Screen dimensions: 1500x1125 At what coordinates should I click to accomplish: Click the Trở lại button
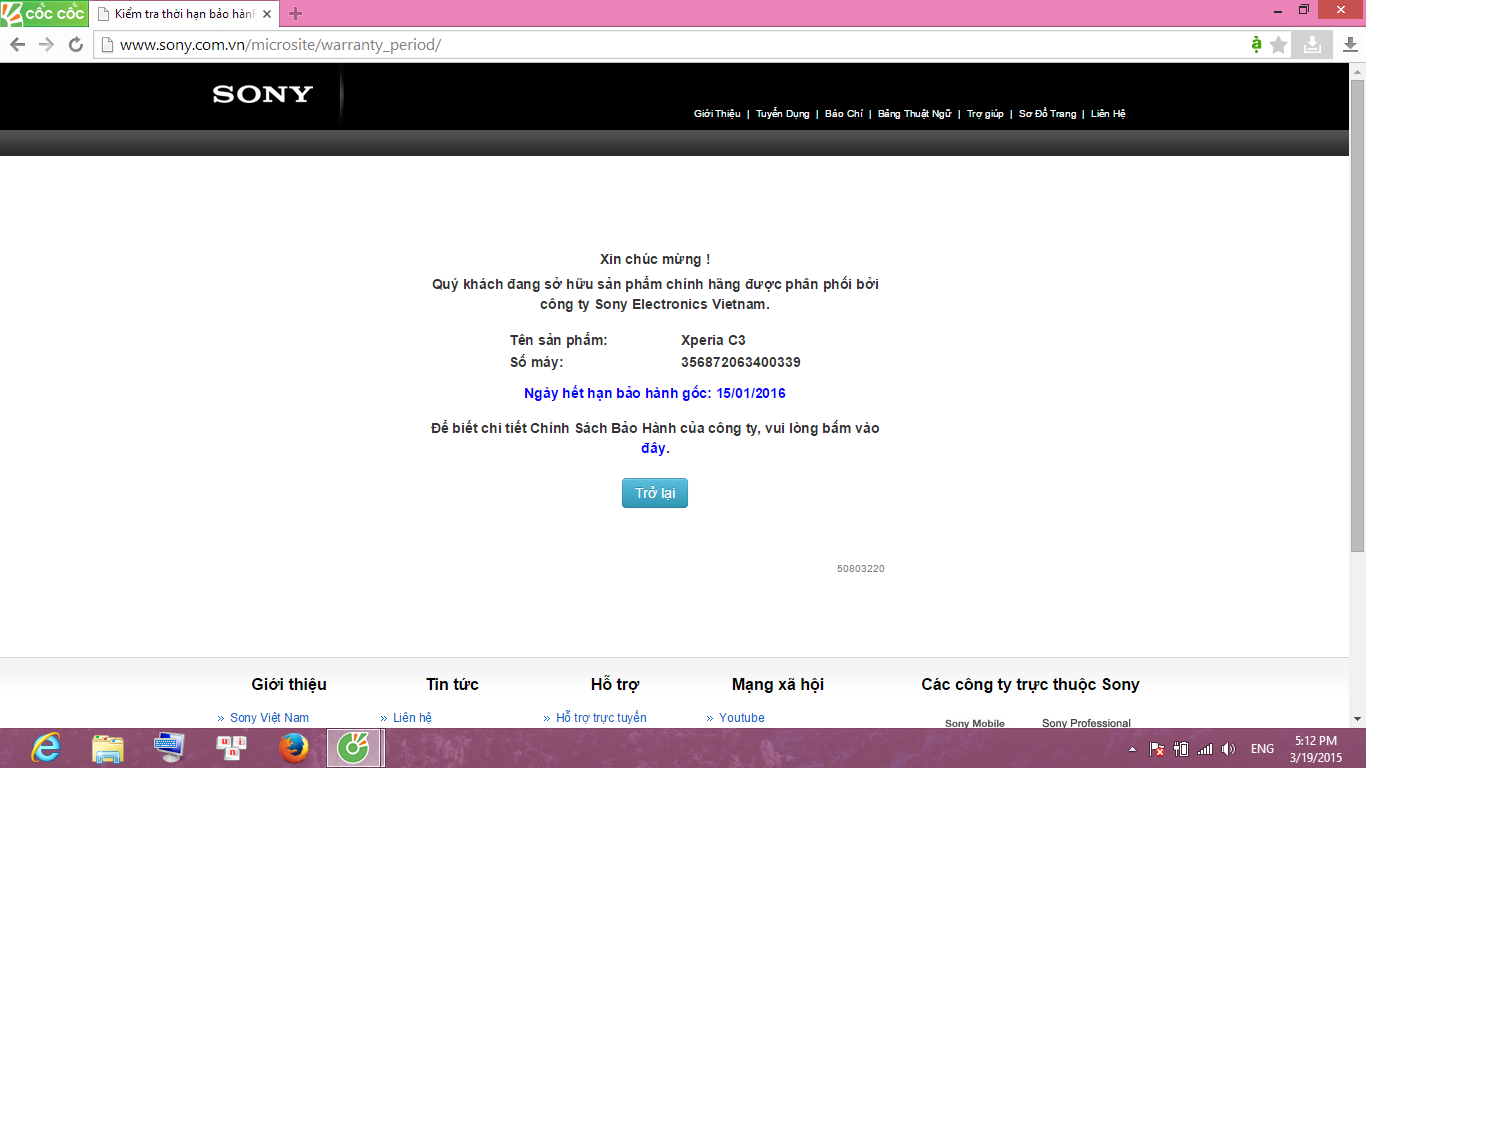655,493
